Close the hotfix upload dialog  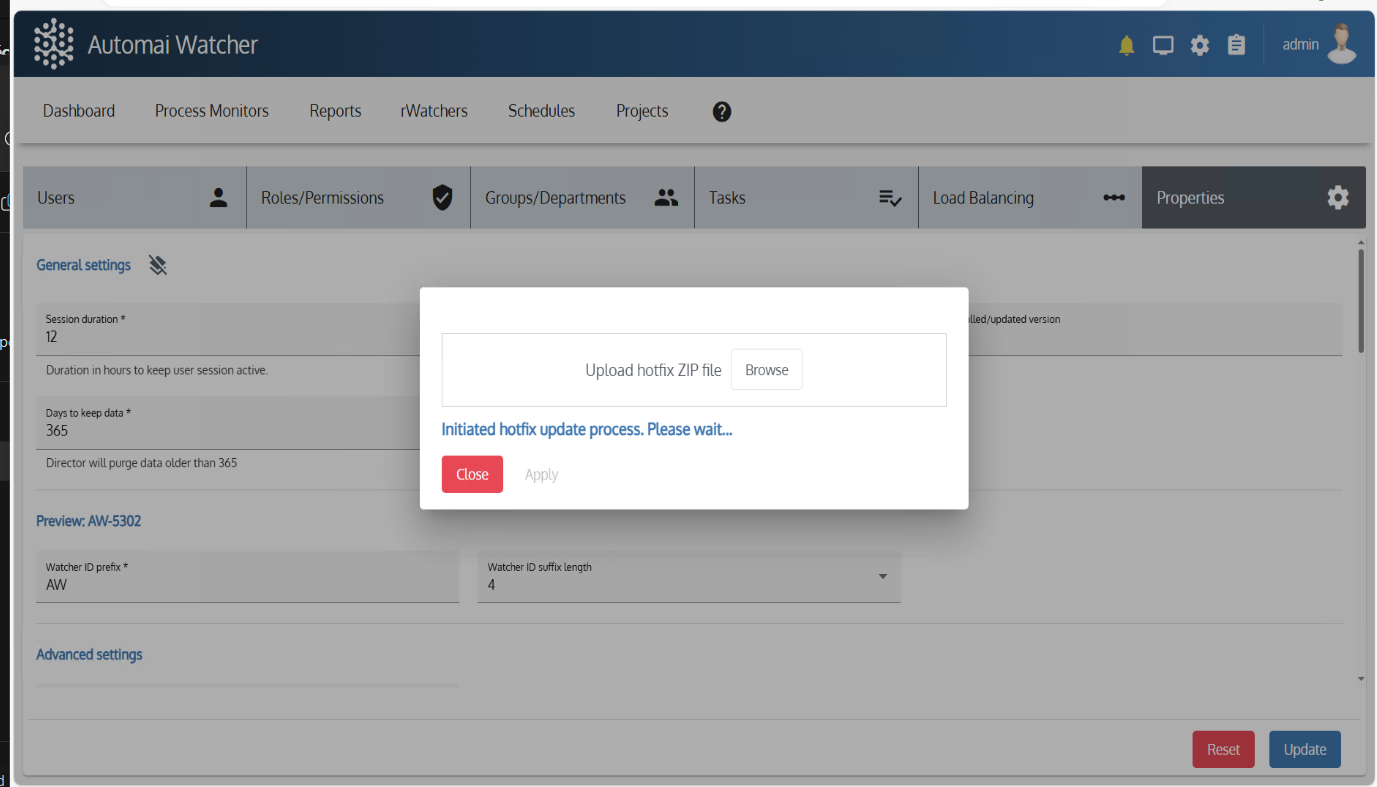(x=472, y=474)
